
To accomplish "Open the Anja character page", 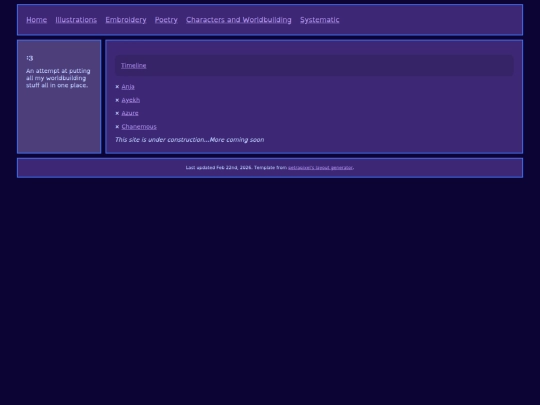I will (128, 87).
